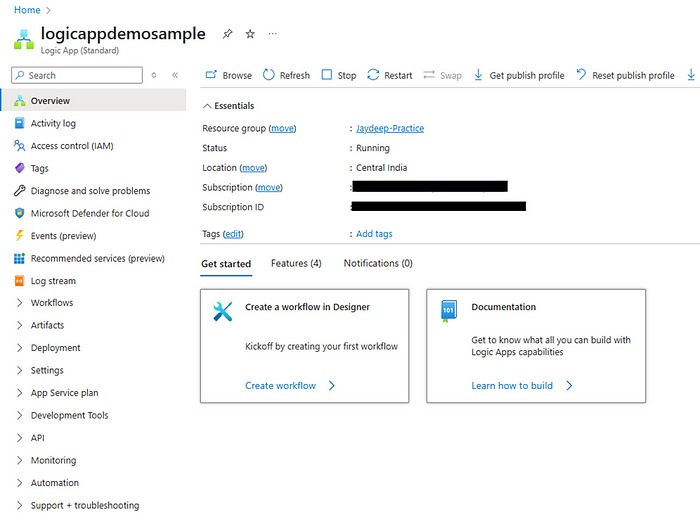
Task: Click Add tags link
Action: pos(374,234)
